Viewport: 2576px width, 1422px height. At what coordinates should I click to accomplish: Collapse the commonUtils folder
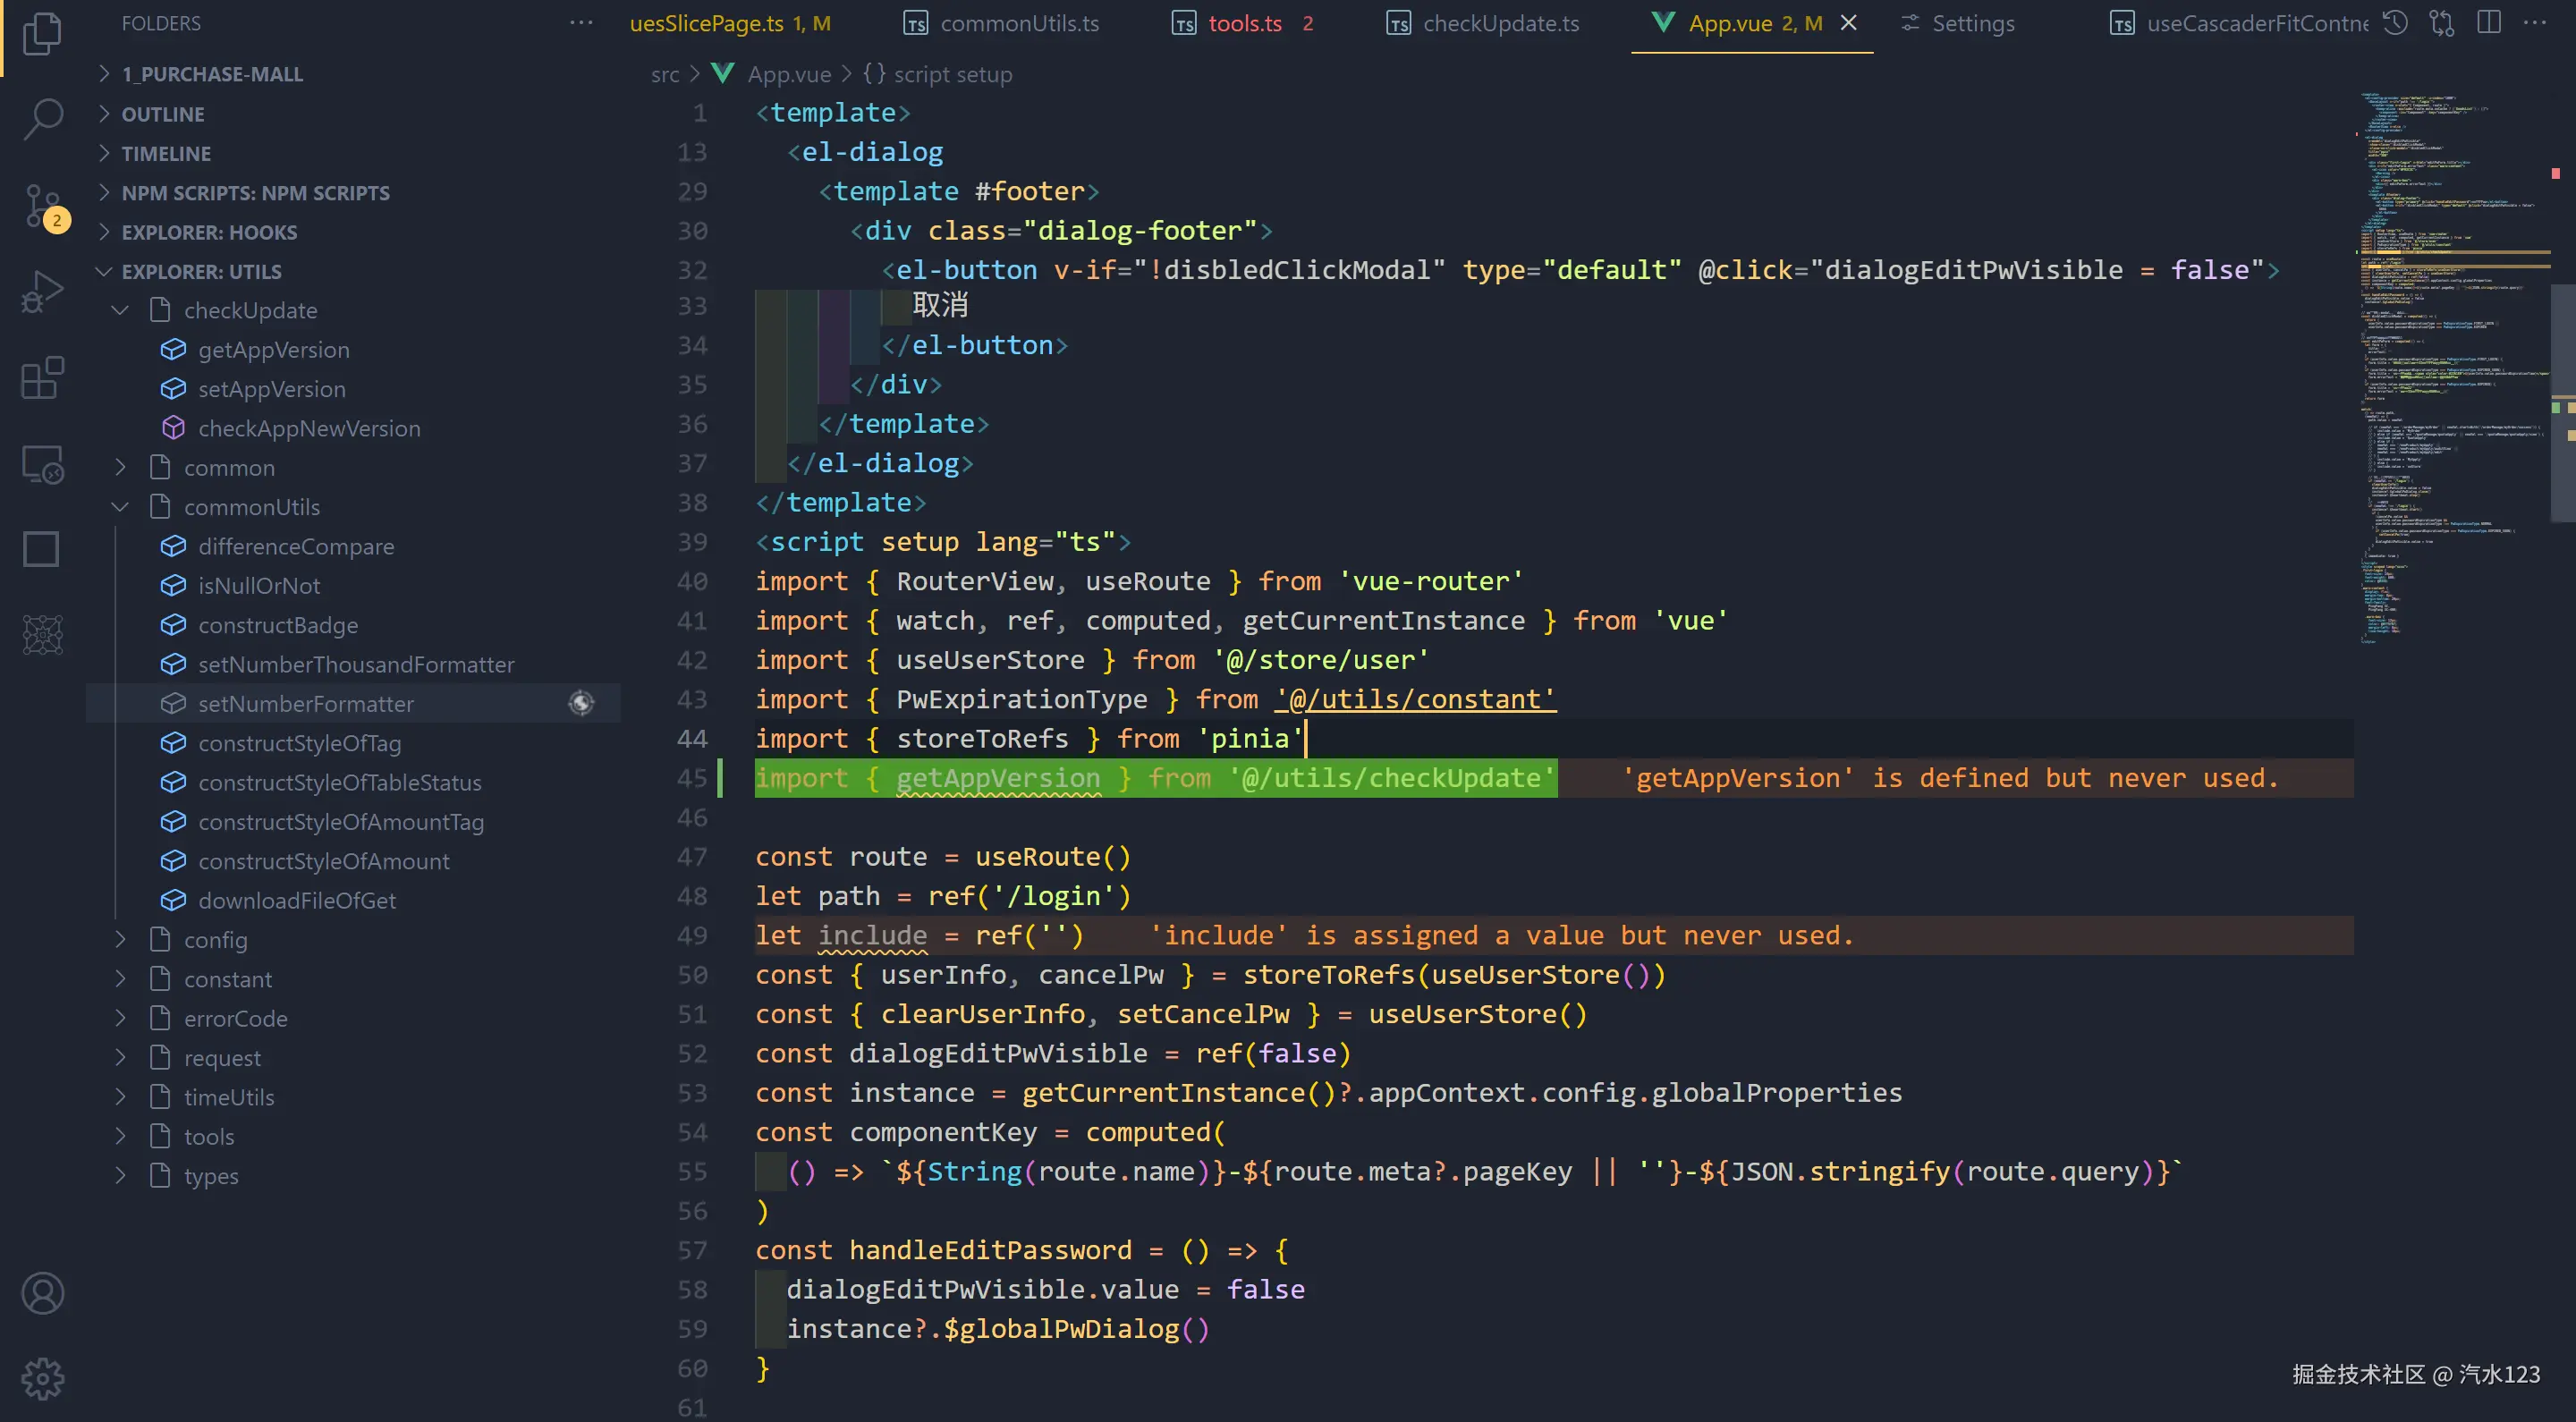pos(251,507)
